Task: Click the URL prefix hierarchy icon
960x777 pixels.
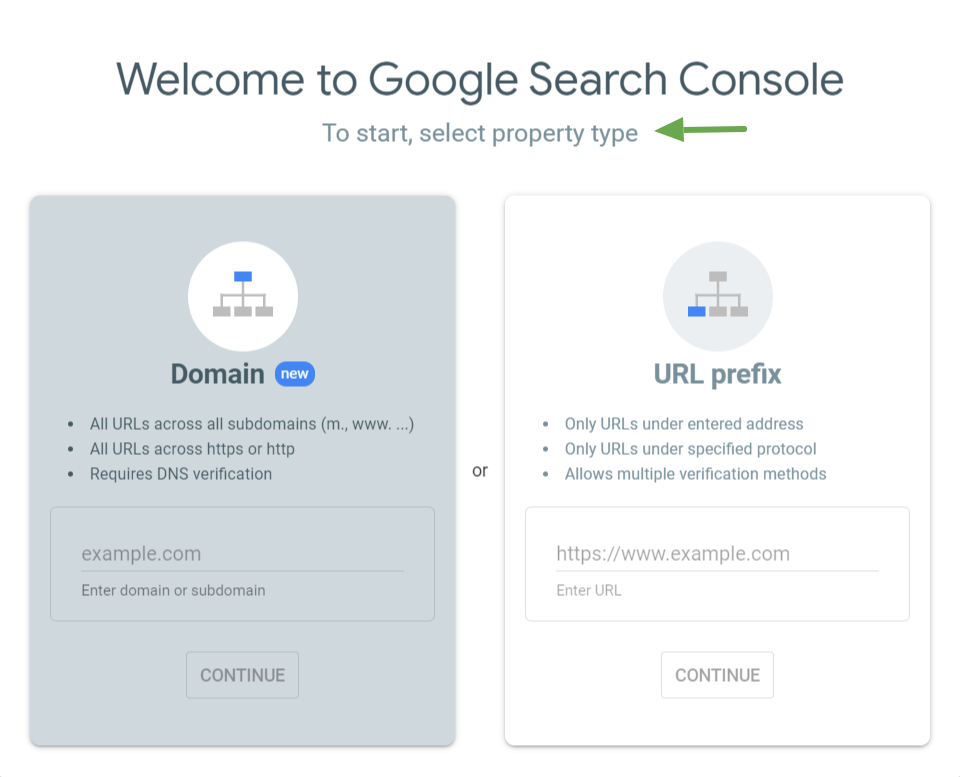Action: 718,296
